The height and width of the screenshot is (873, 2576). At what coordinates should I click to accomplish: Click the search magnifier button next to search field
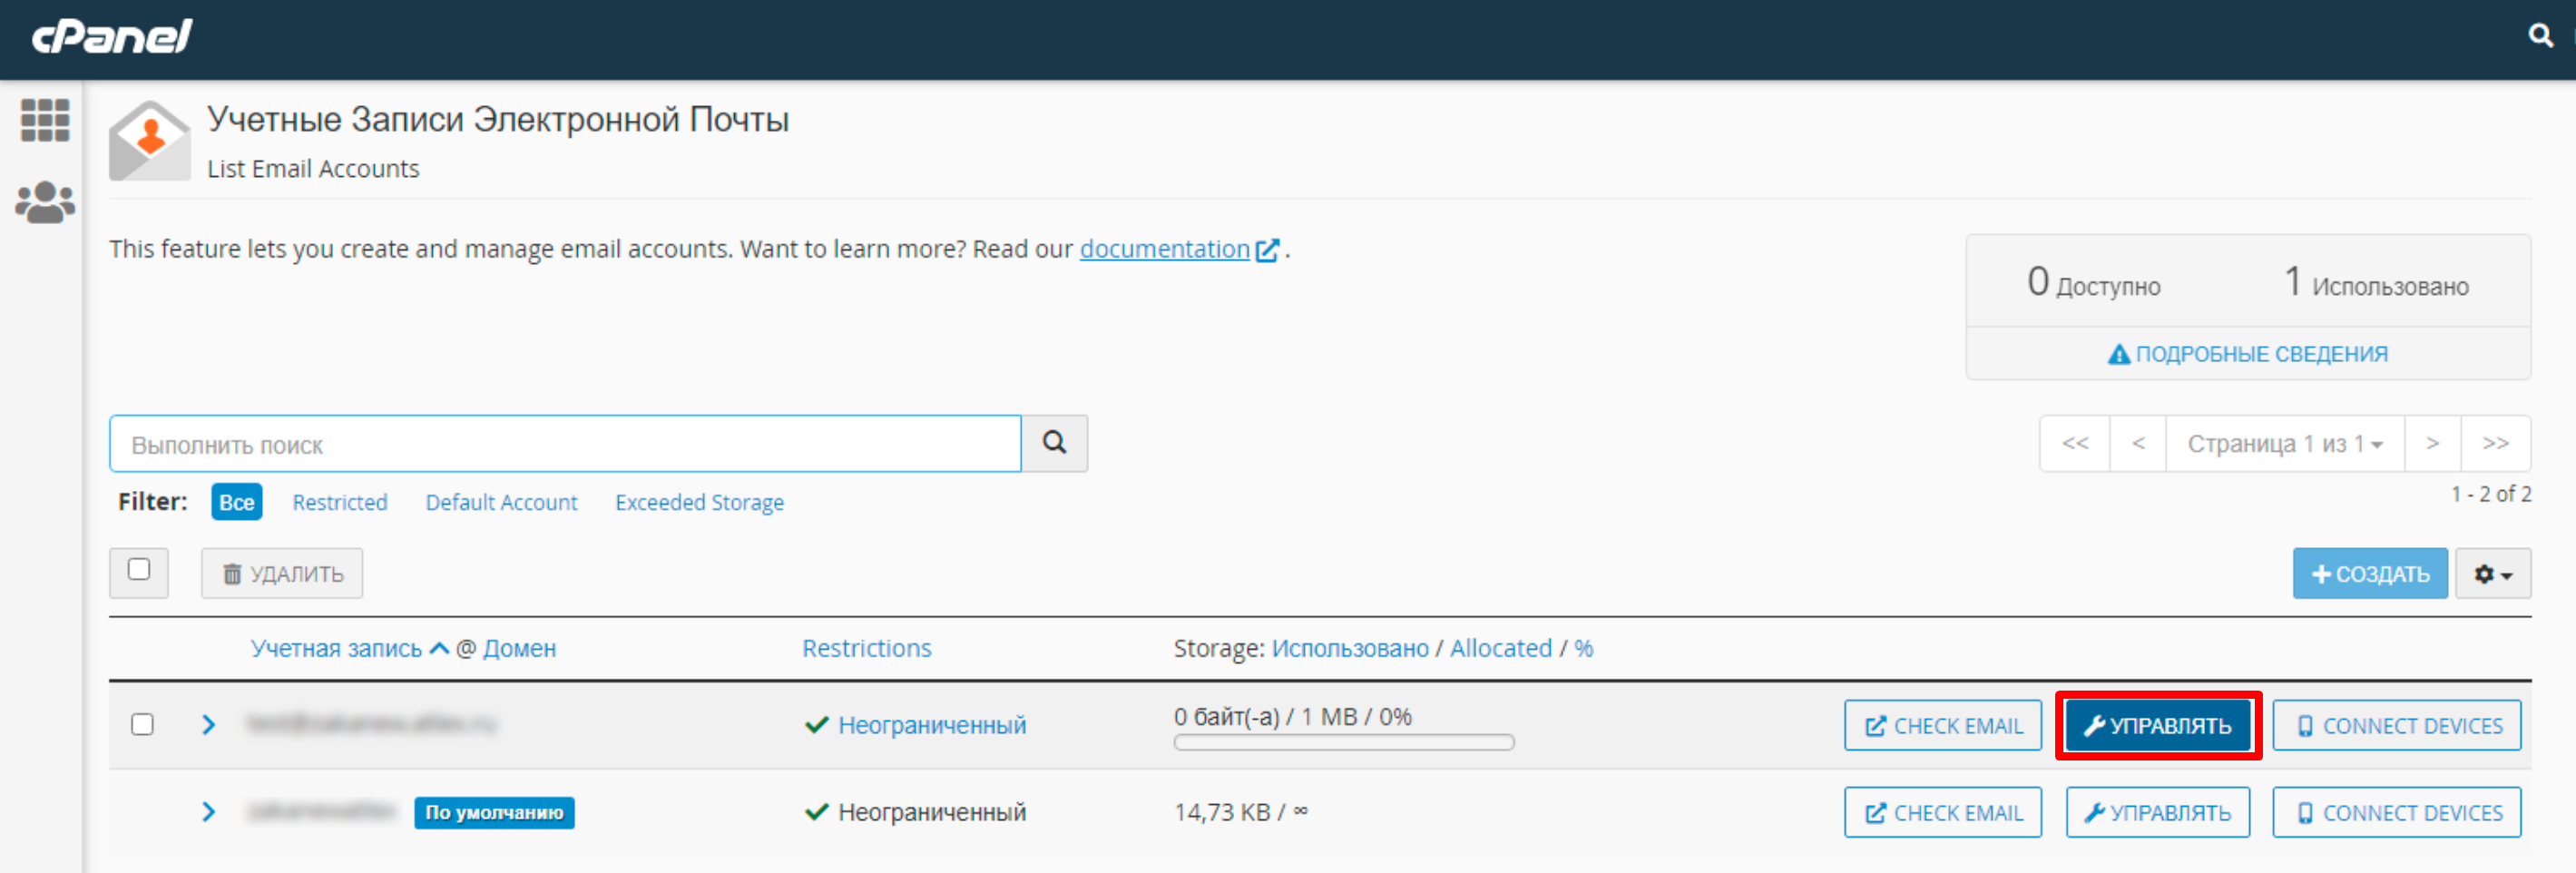(x=1054, y=443)
